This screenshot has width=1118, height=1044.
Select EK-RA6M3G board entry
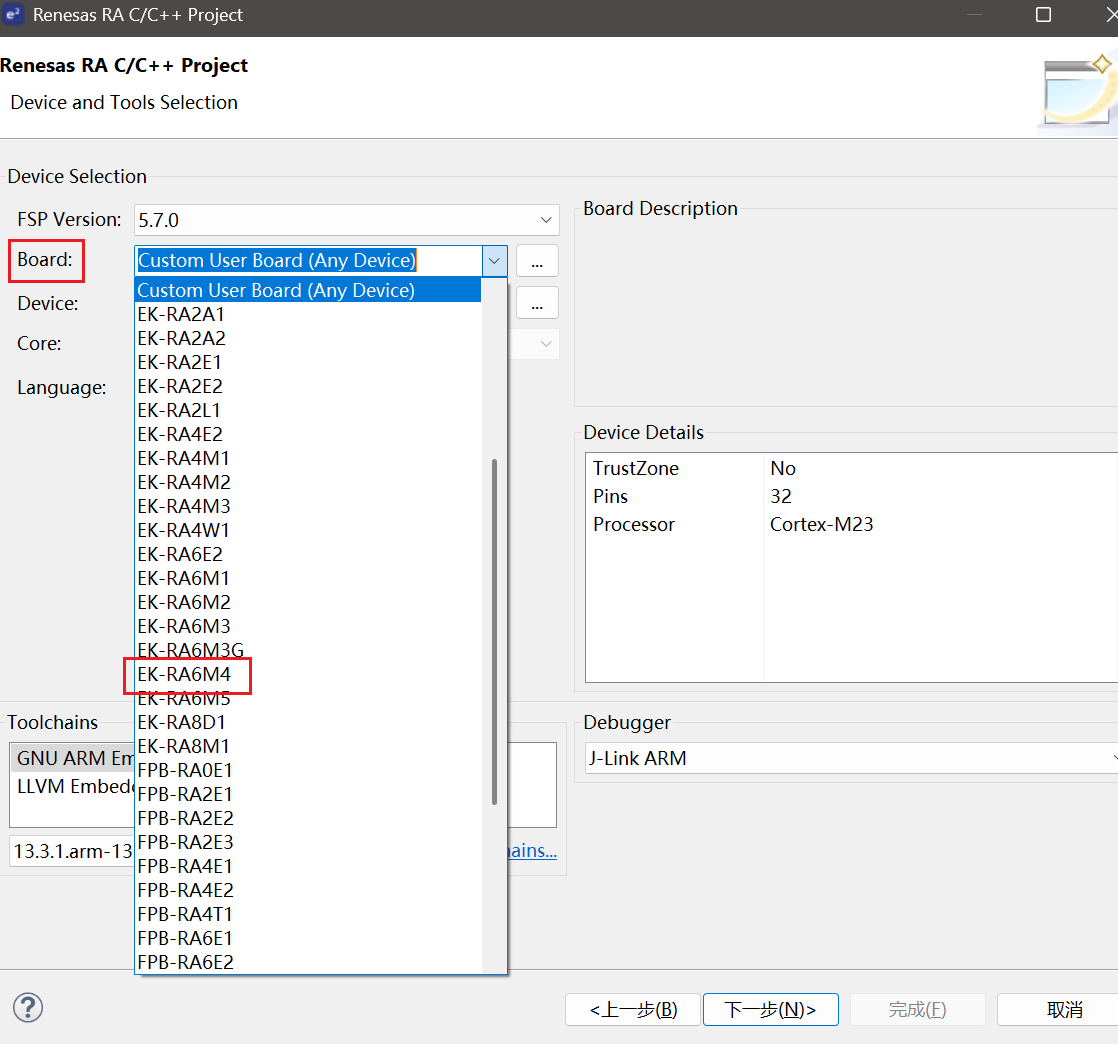(x=308, y=650)
